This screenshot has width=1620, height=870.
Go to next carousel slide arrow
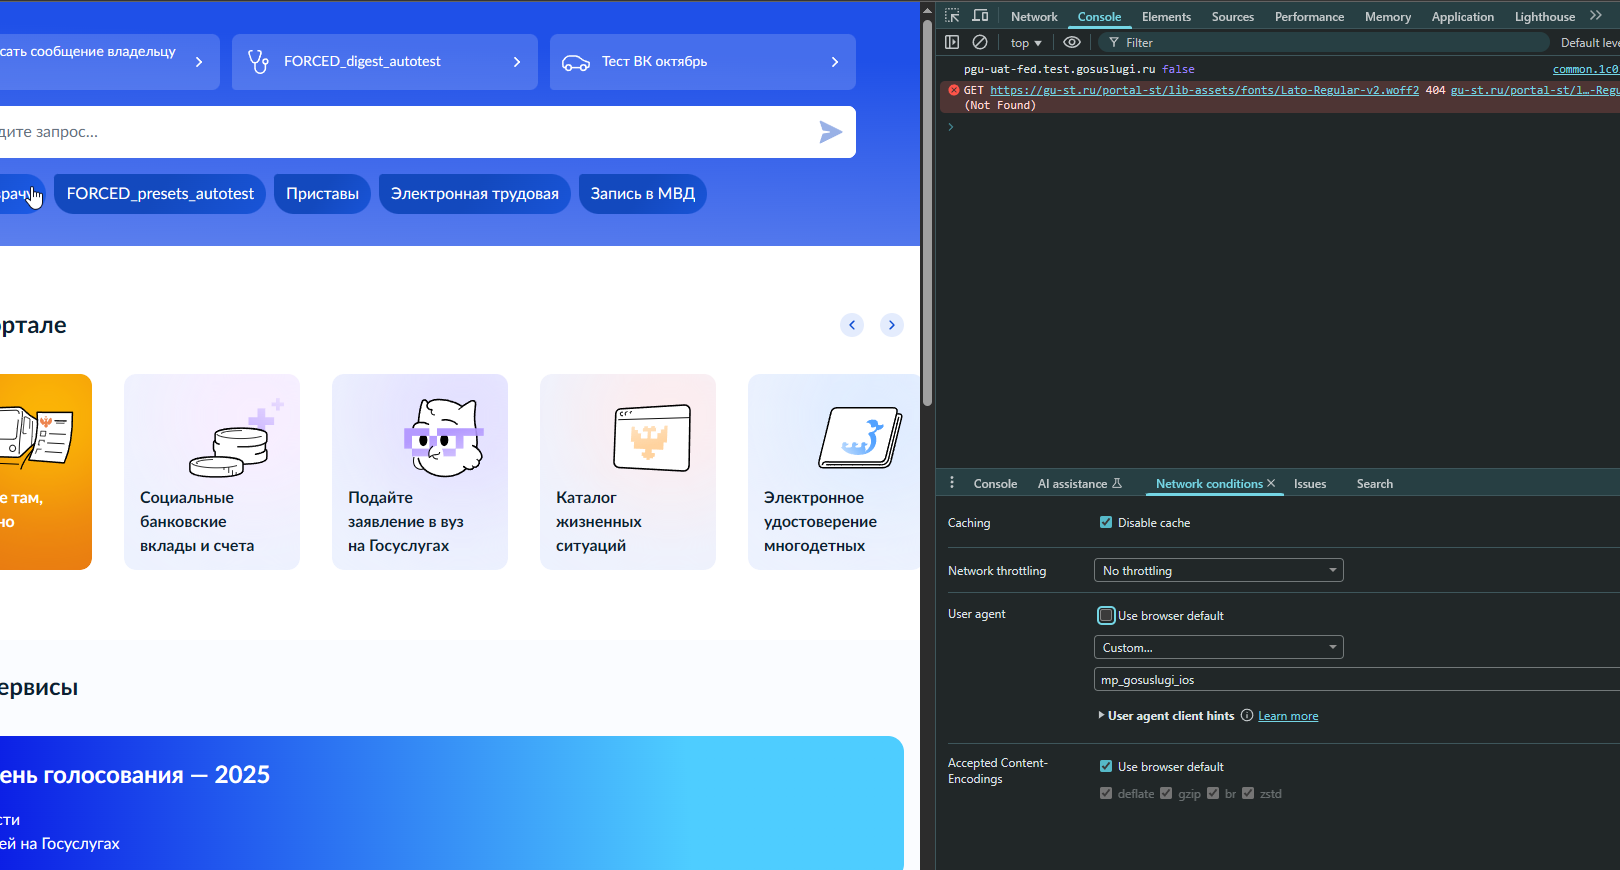pyautogui.click(x=892, y=325)
